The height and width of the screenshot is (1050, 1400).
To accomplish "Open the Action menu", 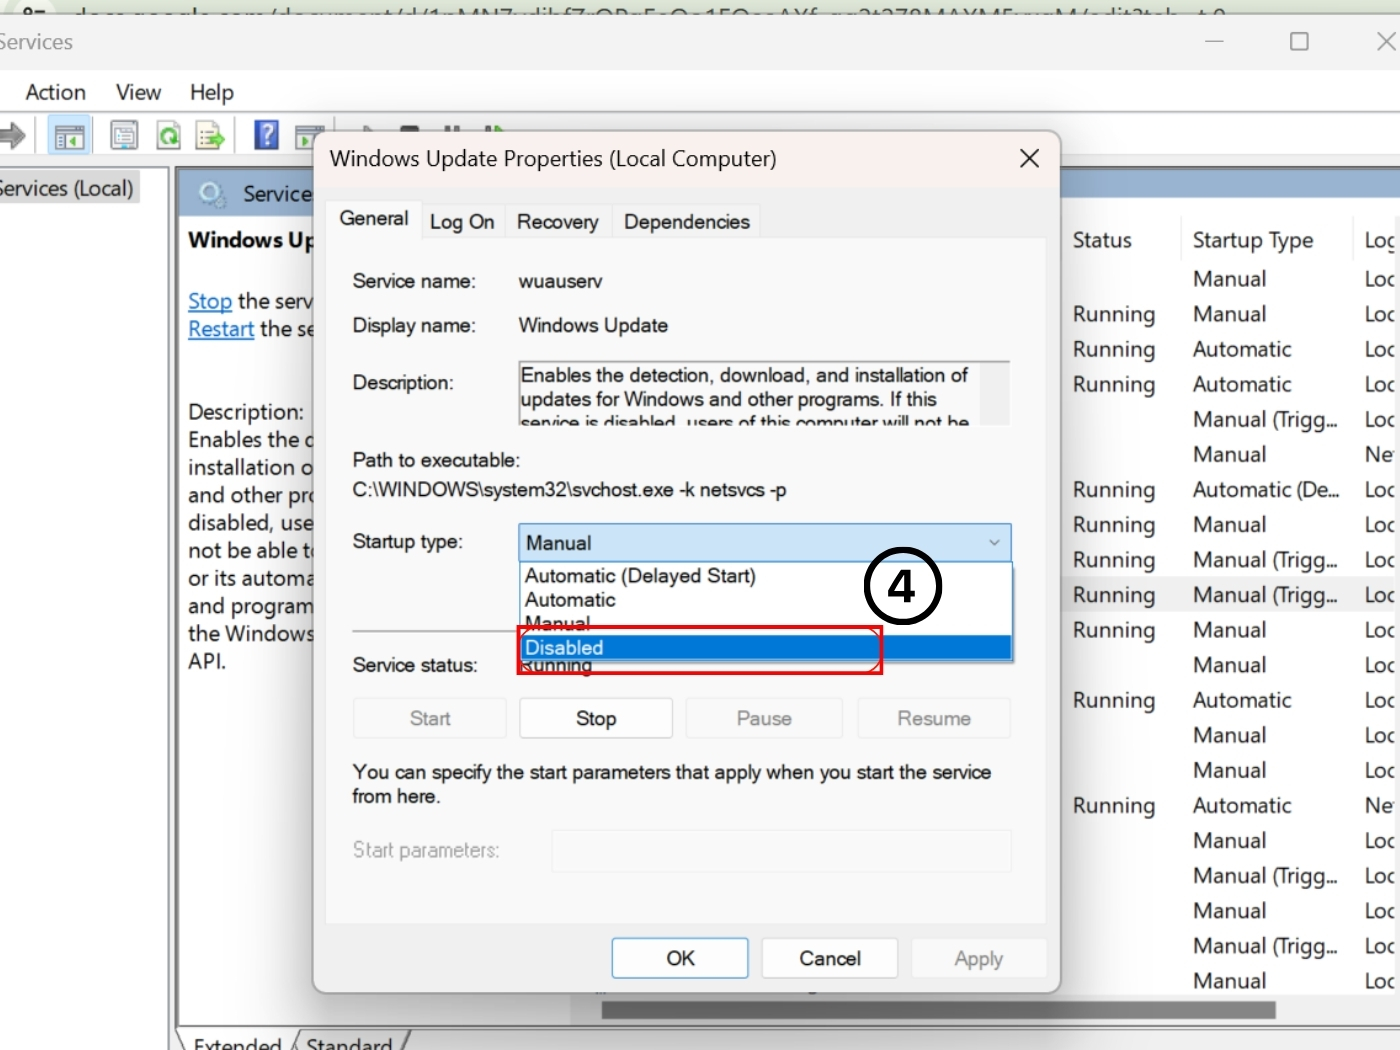I will point(56,93).
